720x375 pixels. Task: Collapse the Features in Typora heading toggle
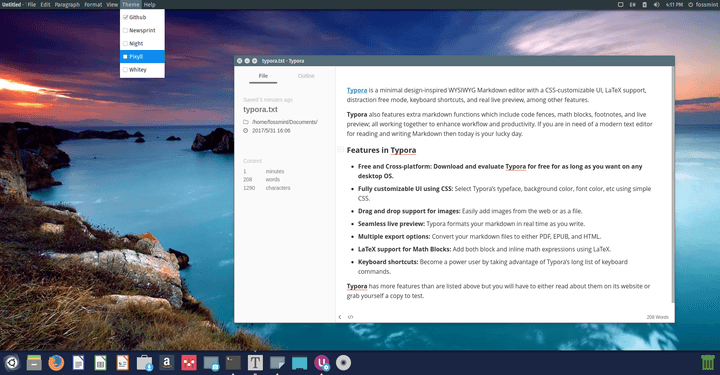(340, 150)
